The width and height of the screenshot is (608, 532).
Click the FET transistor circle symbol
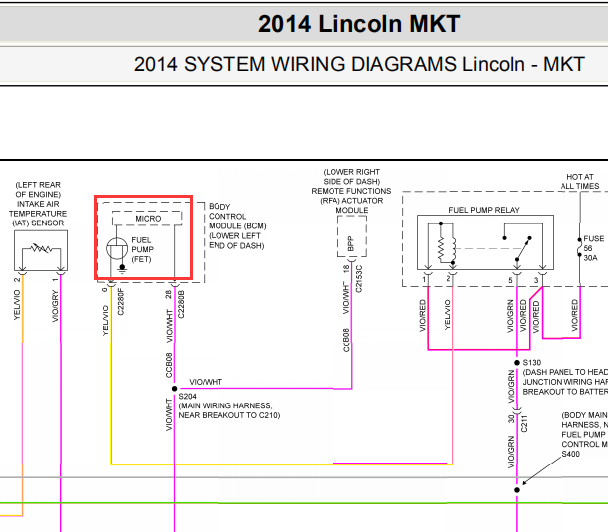point(117,248)
